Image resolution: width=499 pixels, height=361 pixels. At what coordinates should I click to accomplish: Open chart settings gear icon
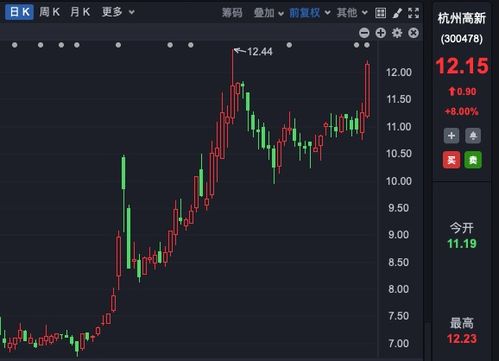(x=397, y=33)
